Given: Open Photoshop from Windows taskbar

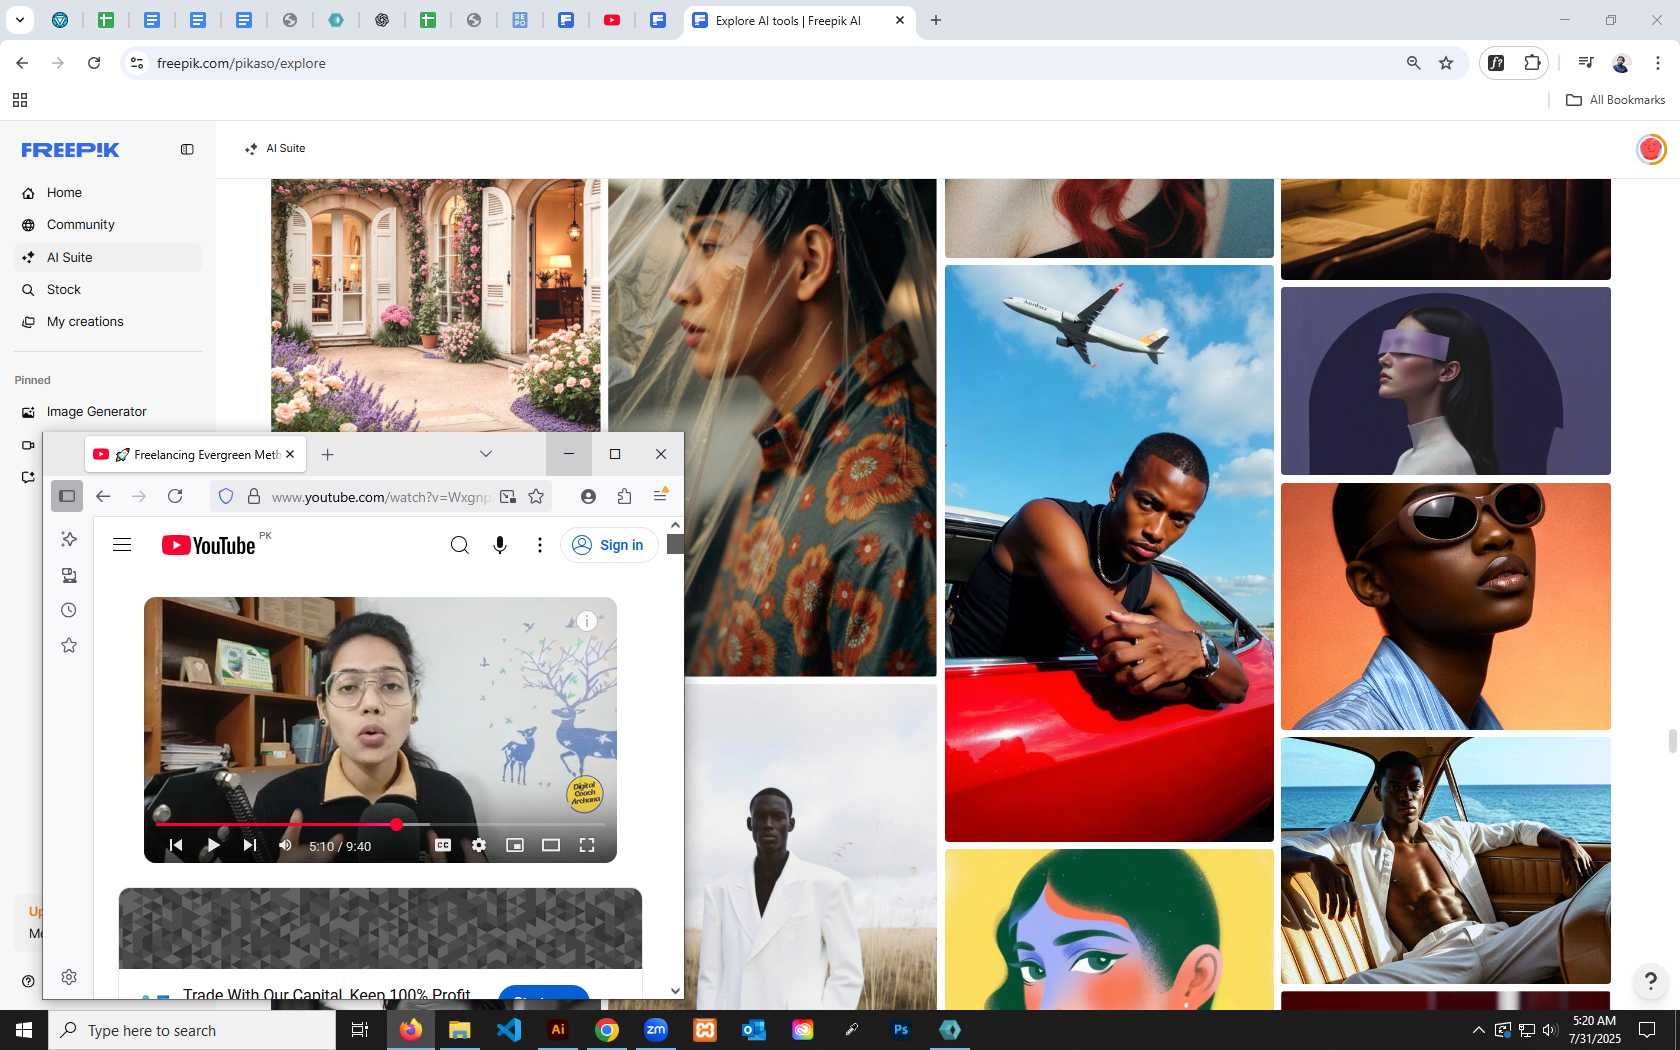Looking at the screenshot, I should (x=901, y=1030).
